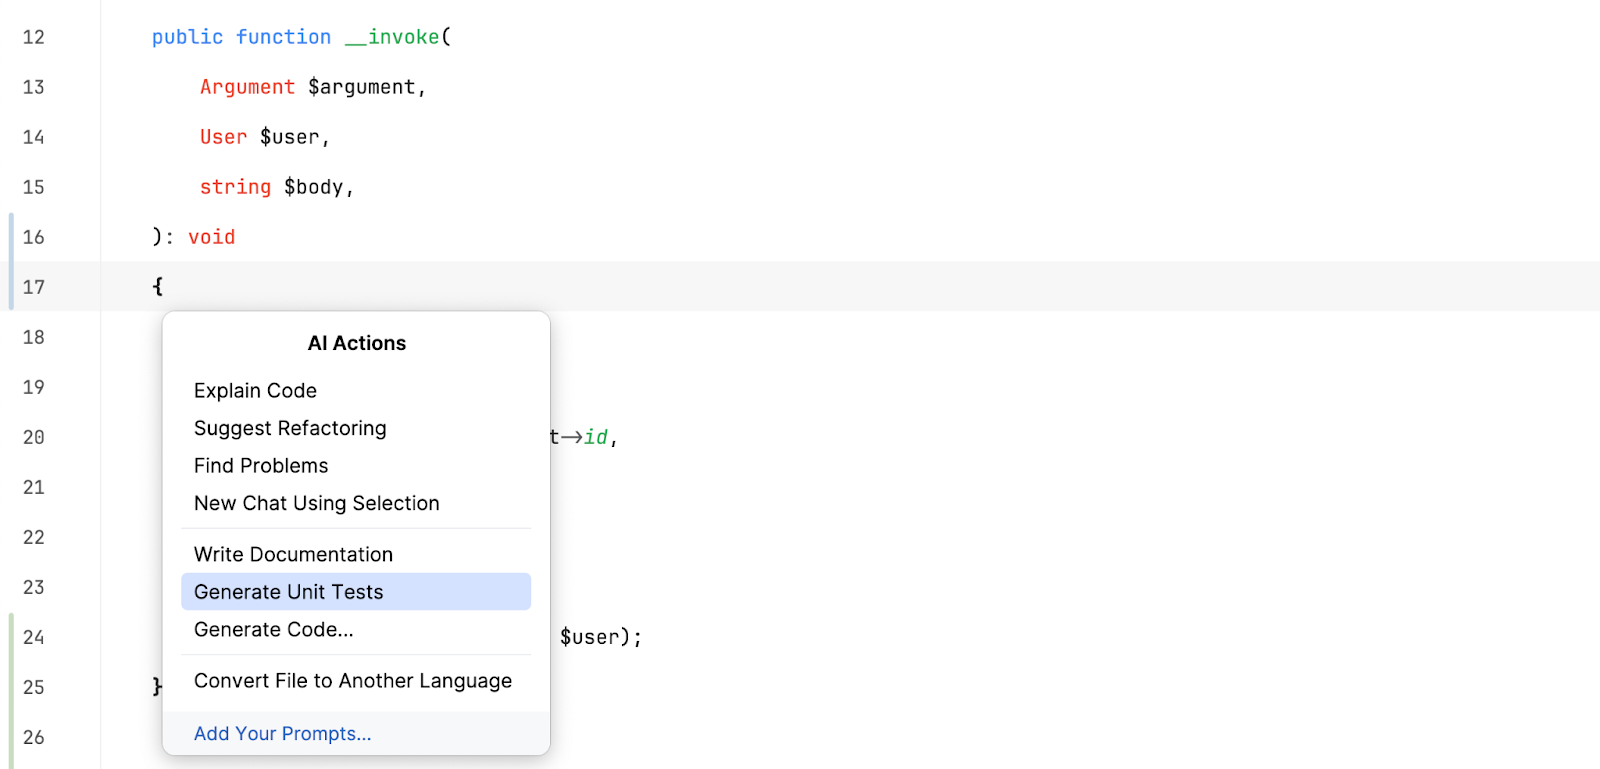The image size is (1600, 769).
Task: Click line number 17 in the gutter
Action: point(34,287)
